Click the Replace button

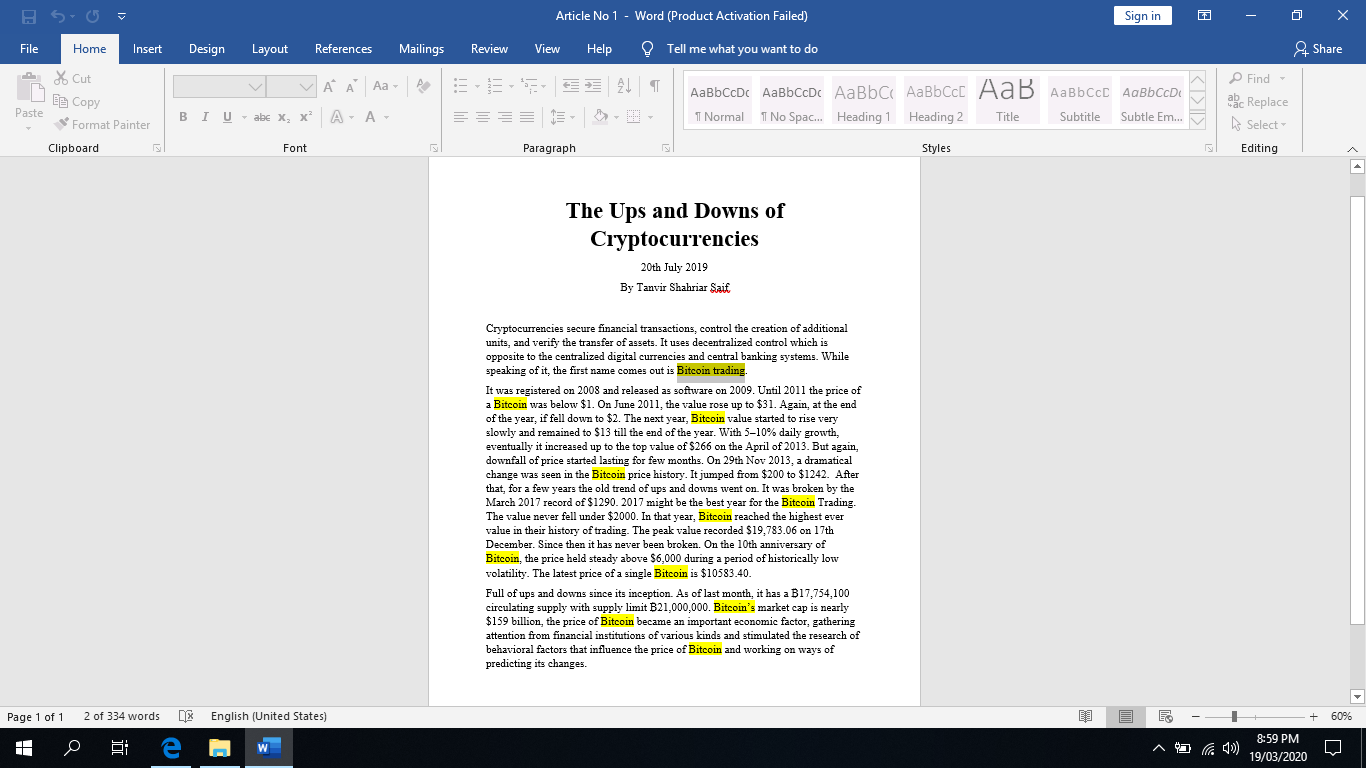tap(1259, 102)
